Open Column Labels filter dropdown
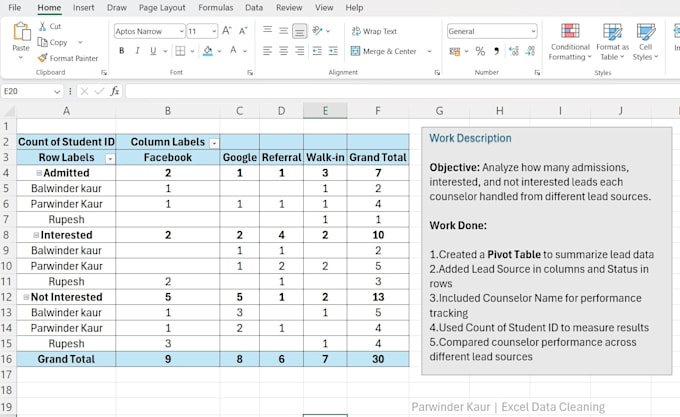 point(214,143)
